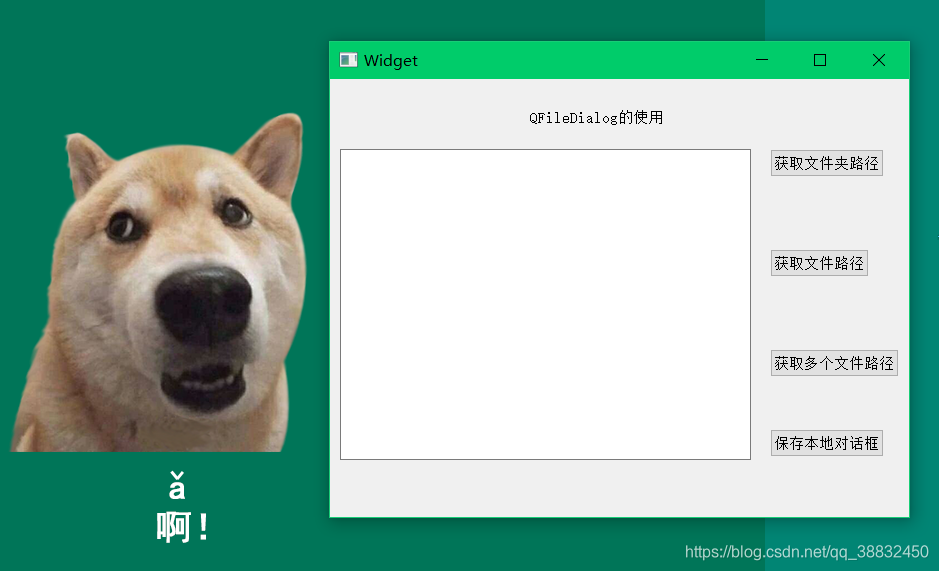Click the 保存本地对话框 button
The width and height of the screenshot is (939, 571).
coord(826,443)
